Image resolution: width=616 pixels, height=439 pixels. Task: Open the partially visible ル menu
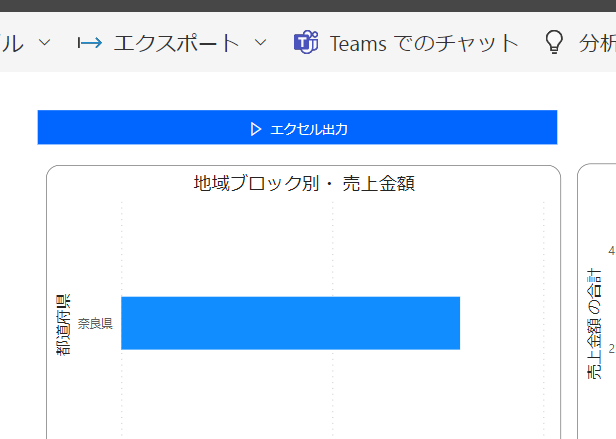click(14, 43)
